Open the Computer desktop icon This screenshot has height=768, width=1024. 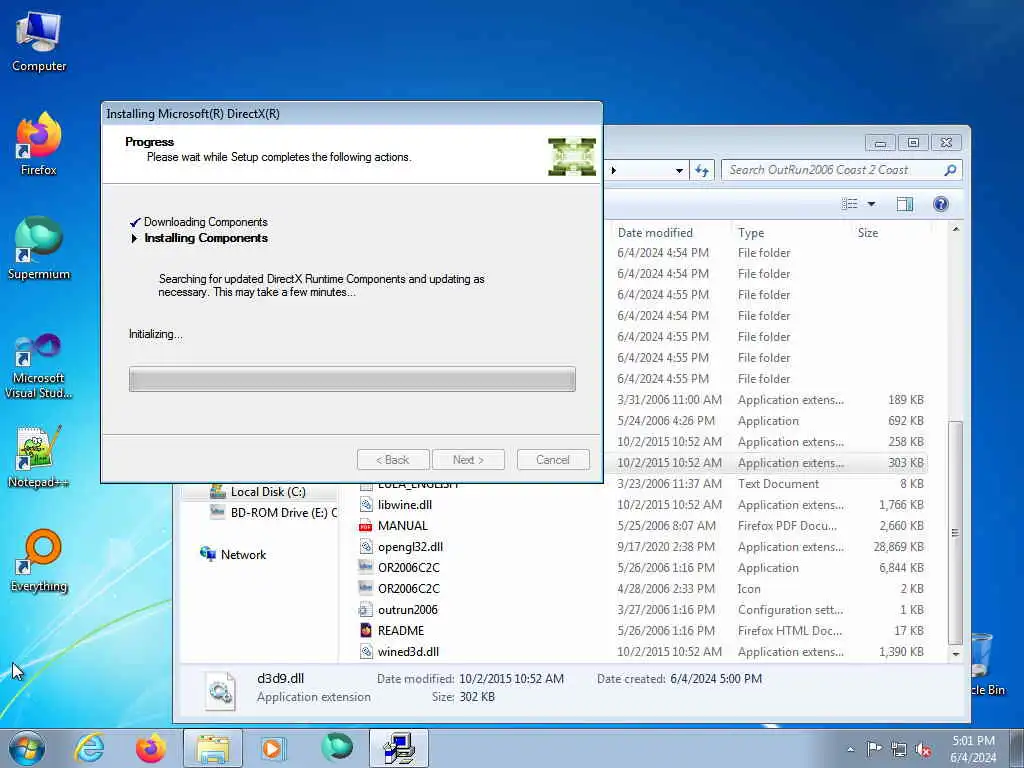(39, 42)
